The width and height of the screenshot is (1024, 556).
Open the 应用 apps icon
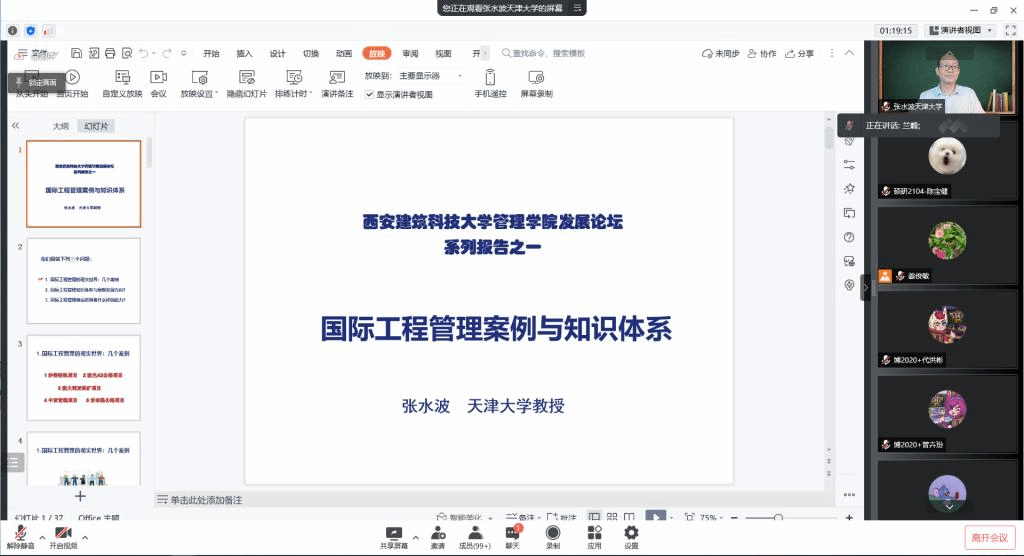pyautogui.click(x=594, y=533)
